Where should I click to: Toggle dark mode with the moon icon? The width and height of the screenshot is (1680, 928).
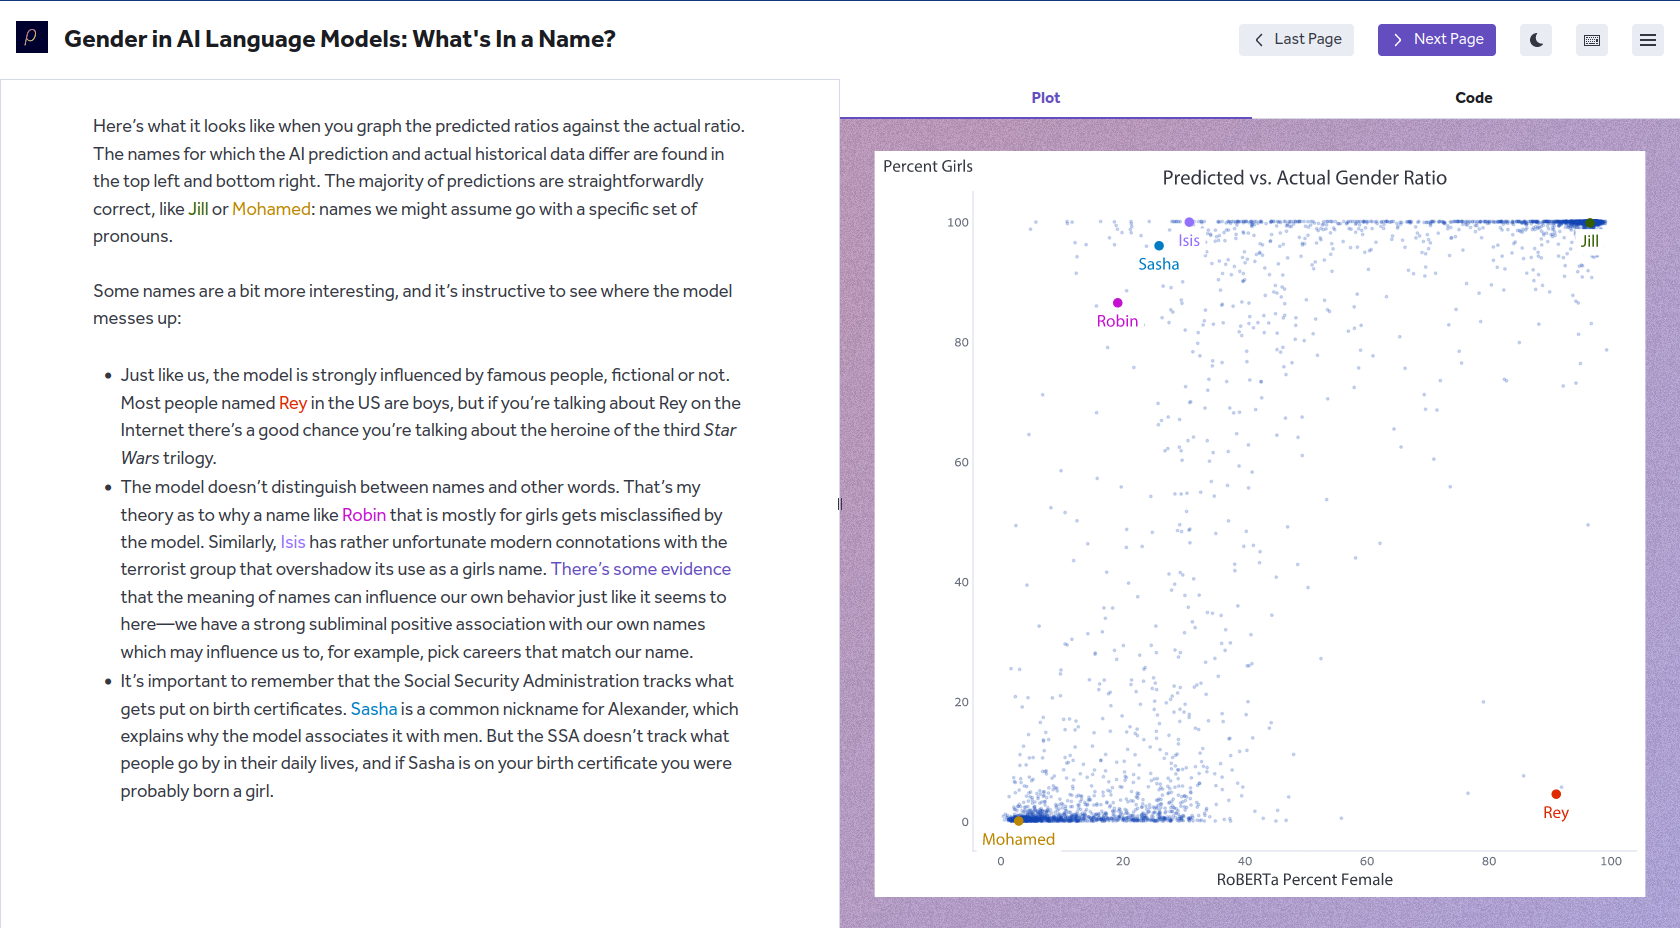1536,40
